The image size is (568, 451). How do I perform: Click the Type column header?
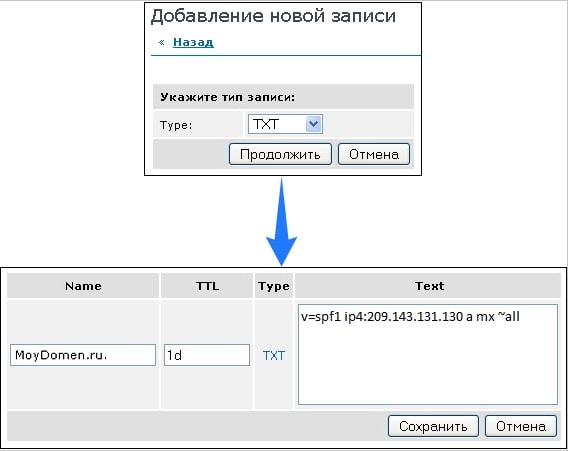[274, 286]
